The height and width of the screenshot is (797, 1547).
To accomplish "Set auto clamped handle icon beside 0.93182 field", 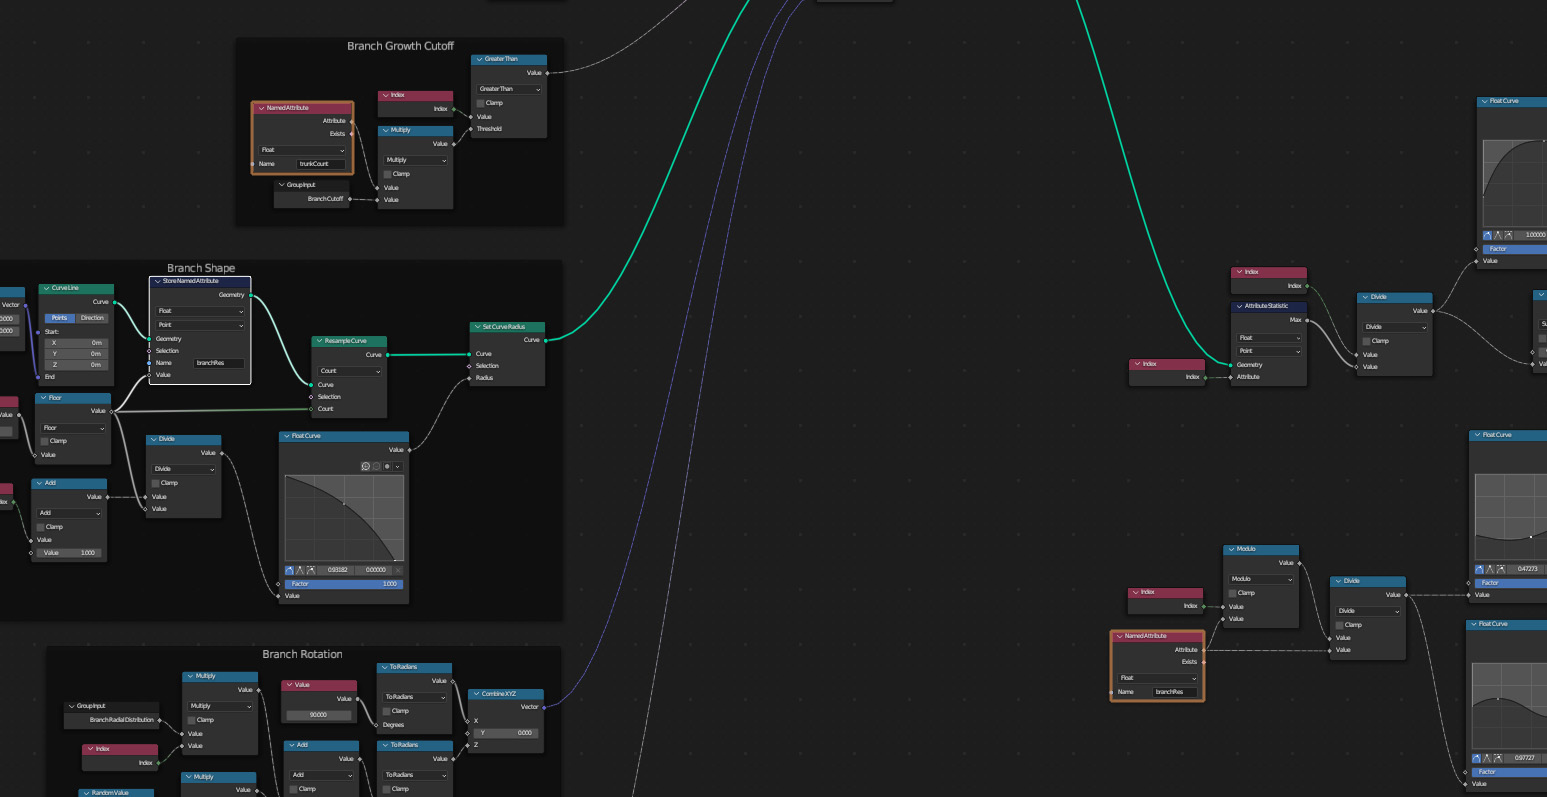I will tap(311, 570).
